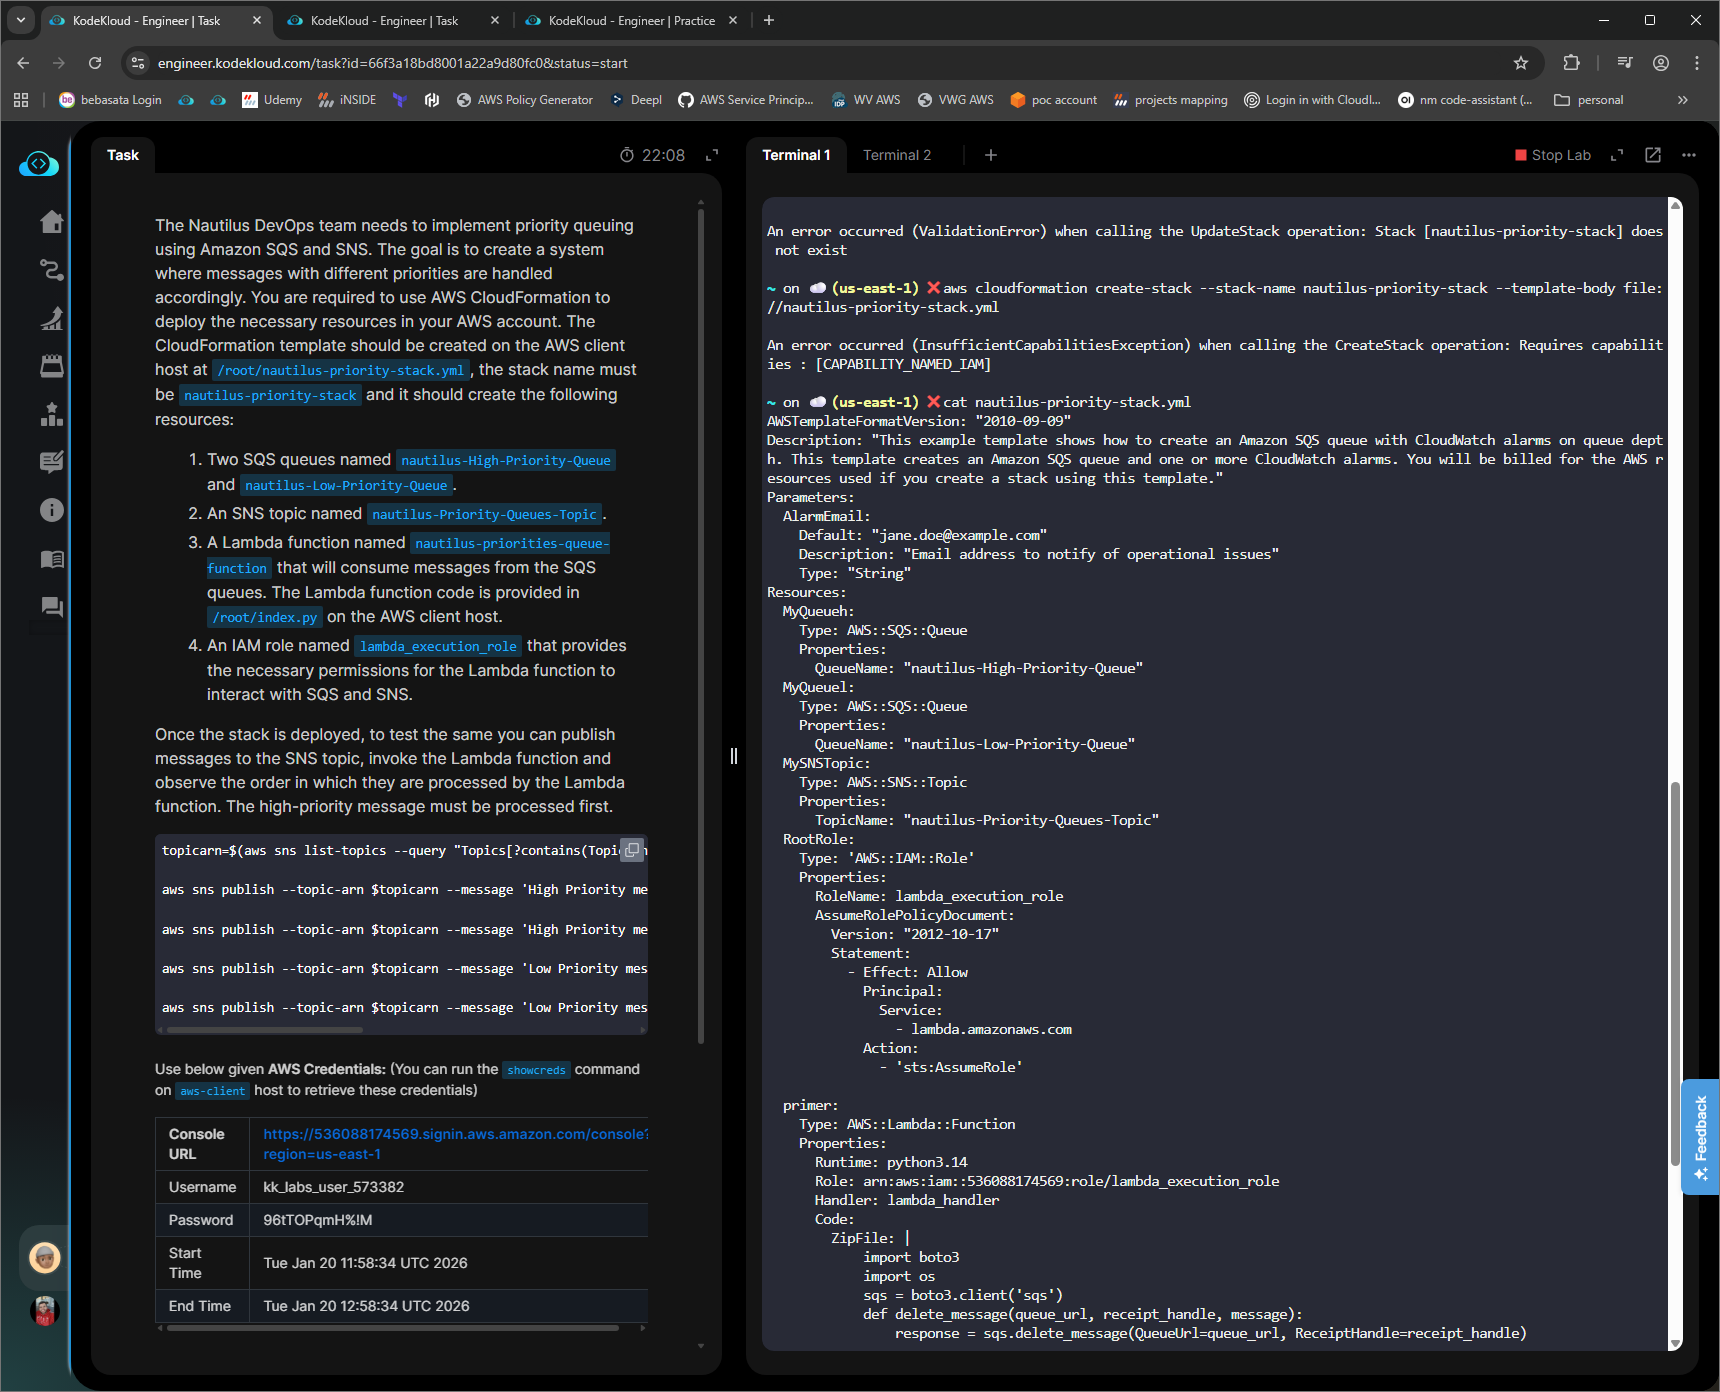The width and height of the screenshot is (1720, 1392).
Task: Switch to Terminal 2 tab
Action: (896, 155)
